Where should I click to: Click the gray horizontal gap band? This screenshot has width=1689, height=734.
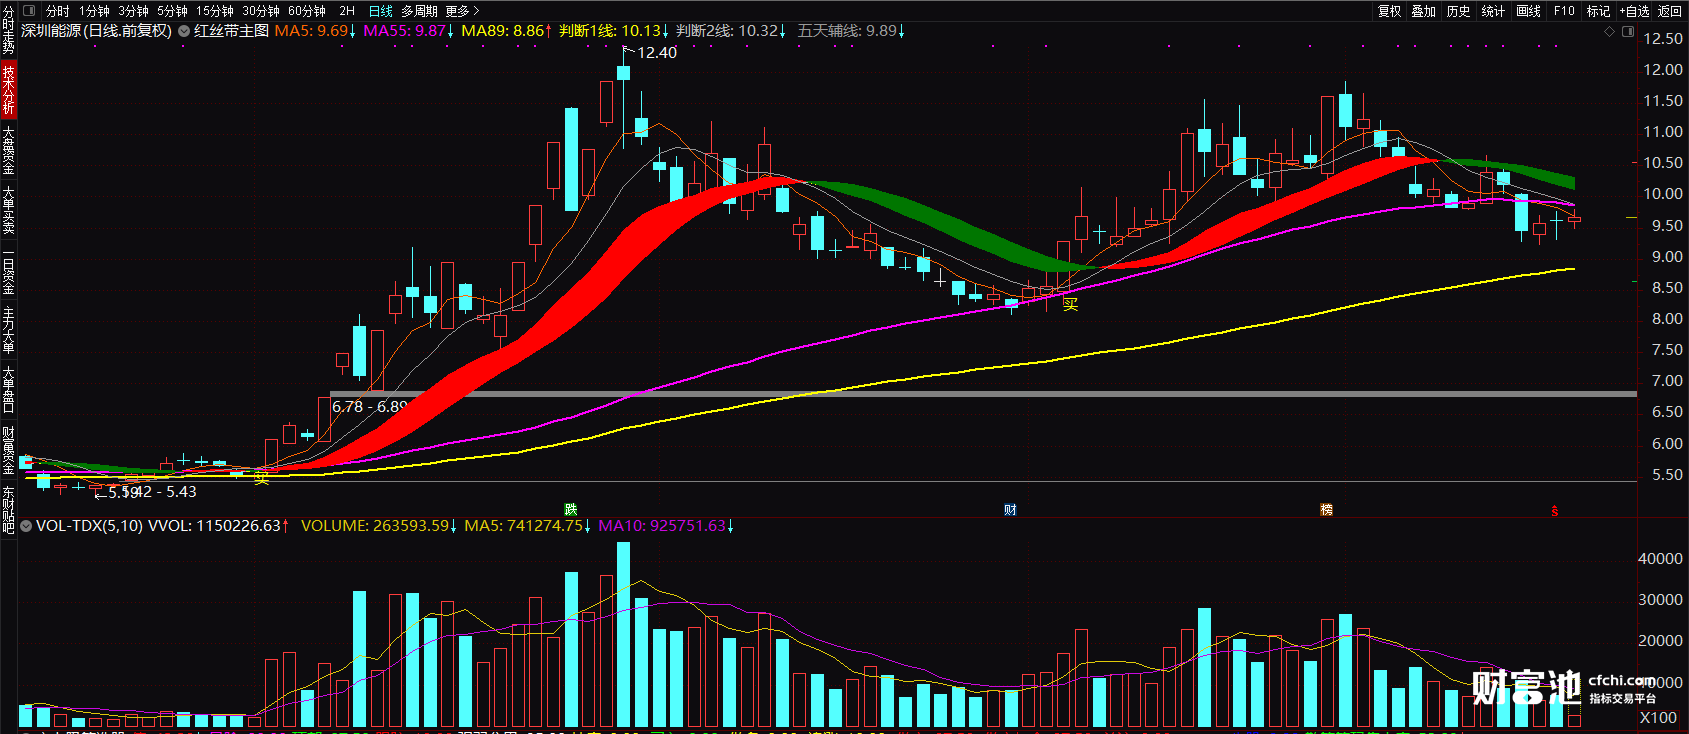tap(983, 394)
